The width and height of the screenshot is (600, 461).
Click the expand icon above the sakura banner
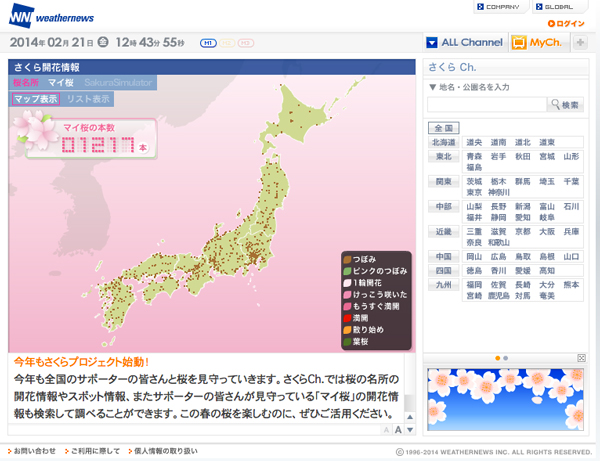click(583, 357)
